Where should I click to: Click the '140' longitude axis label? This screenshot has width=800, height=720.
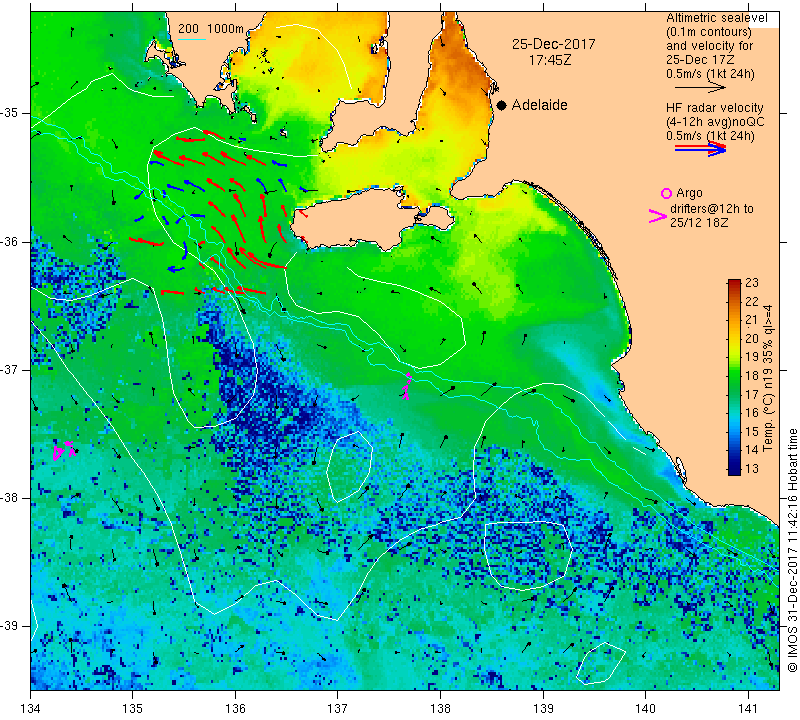645,709
